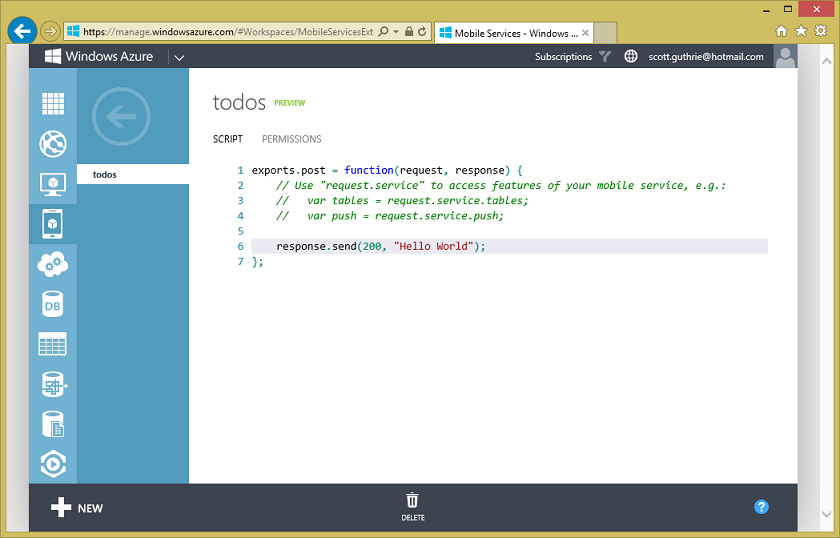
Task: Click the 'var tables' comment line
Action: pyautogui.click(x=402, y=200)
